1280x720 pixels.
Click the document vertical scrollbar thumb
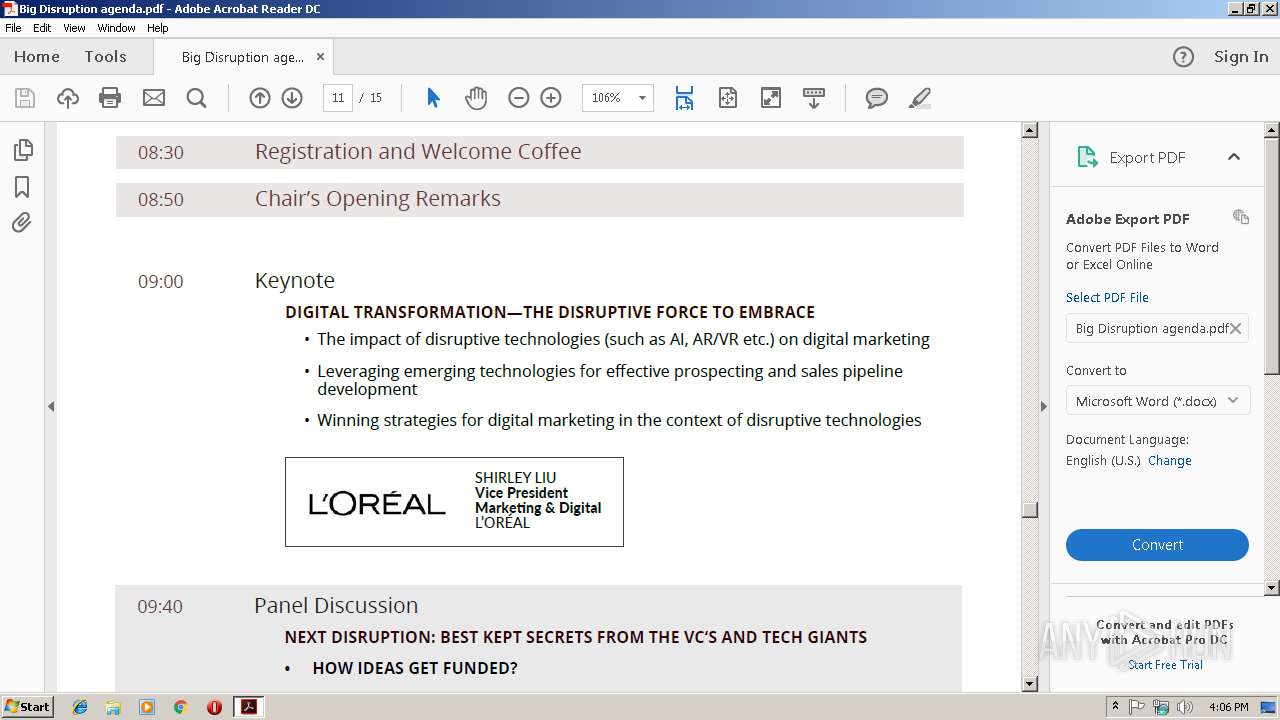point(1029,510)
